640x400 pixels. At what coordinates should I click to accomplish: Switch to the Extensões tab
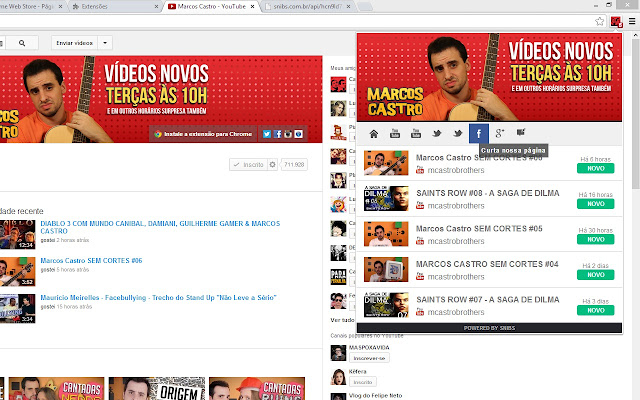click(x=115, y=7)
